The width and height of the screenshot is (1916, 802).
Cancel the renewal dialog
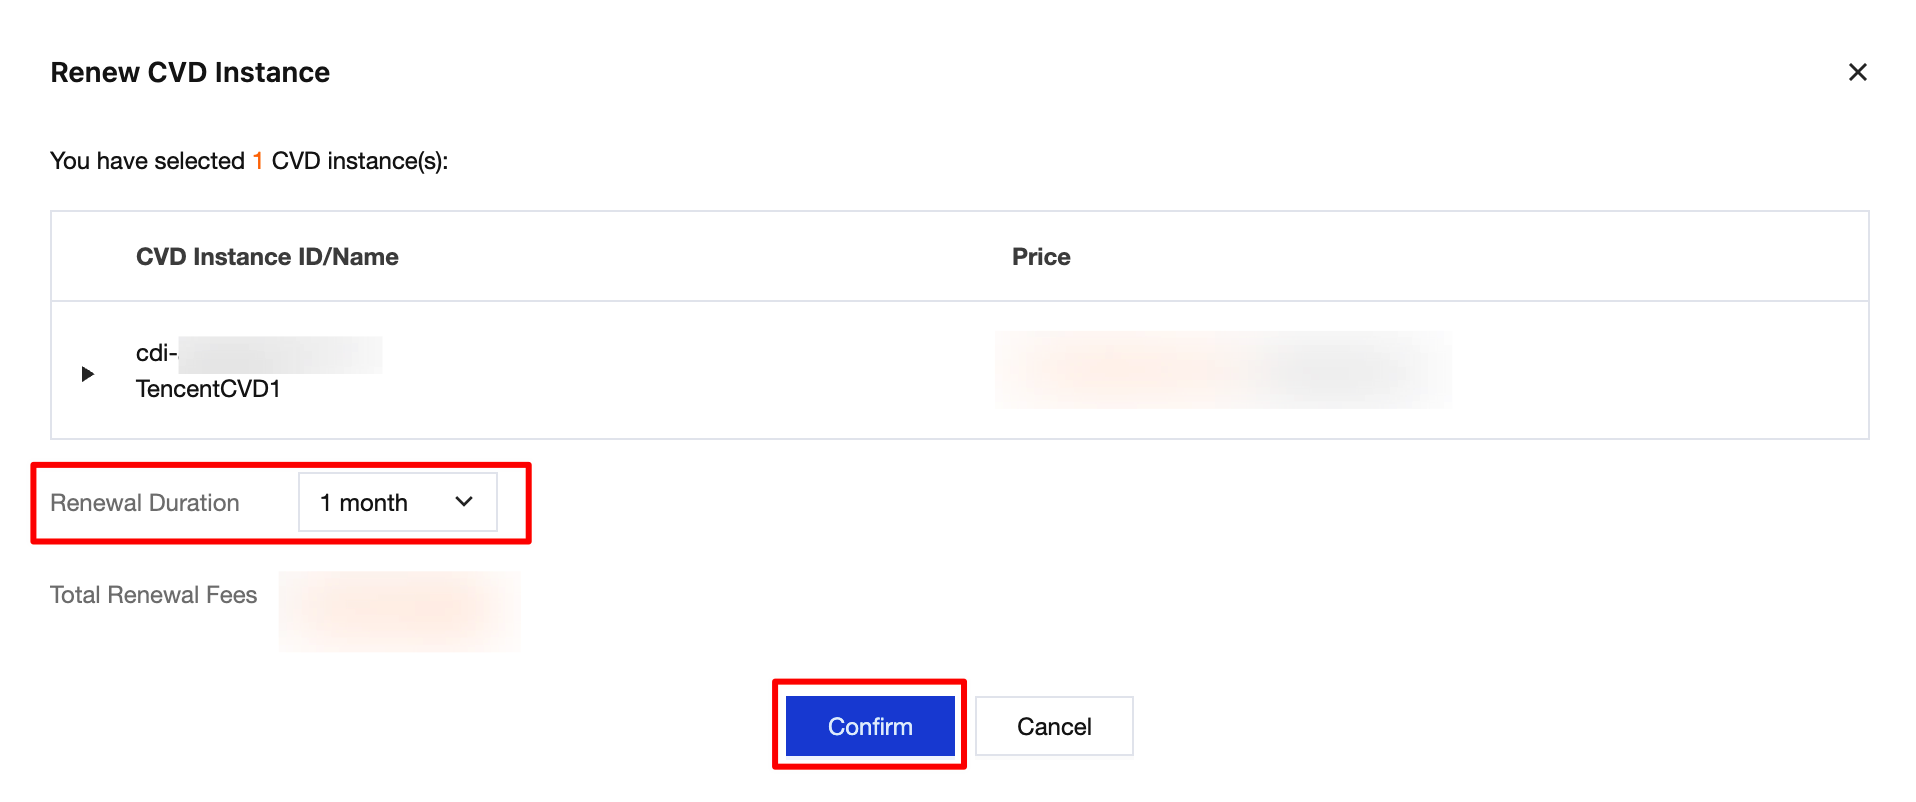(x=1053, y=726)
